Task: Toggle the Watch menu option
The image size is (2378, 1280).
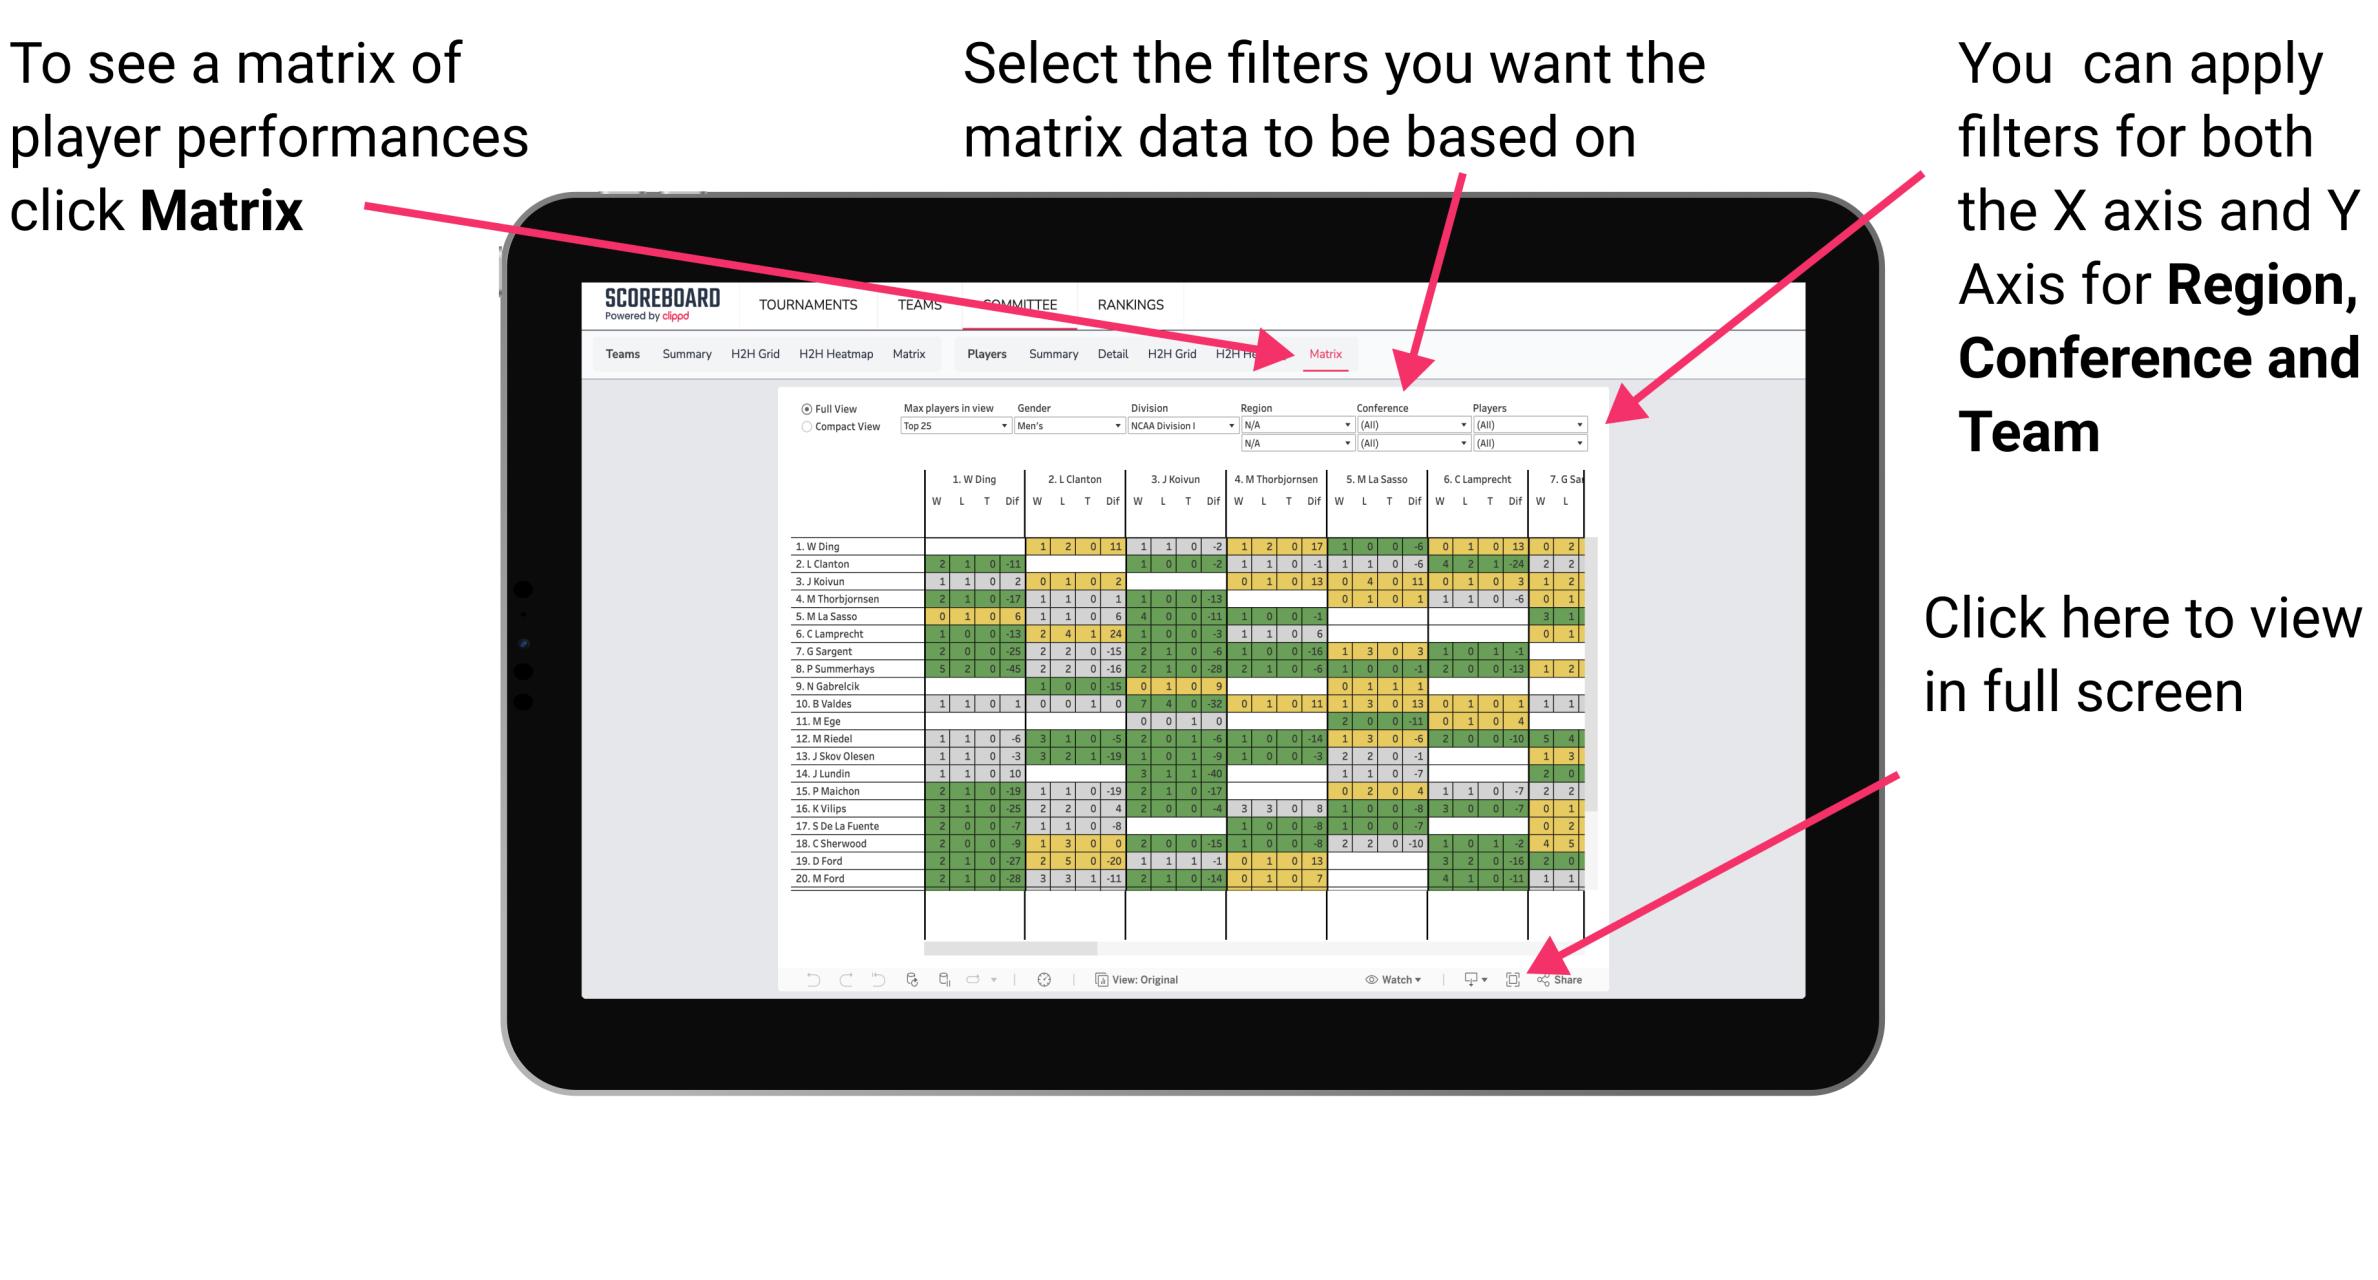Action: [x=1385, y=980]
